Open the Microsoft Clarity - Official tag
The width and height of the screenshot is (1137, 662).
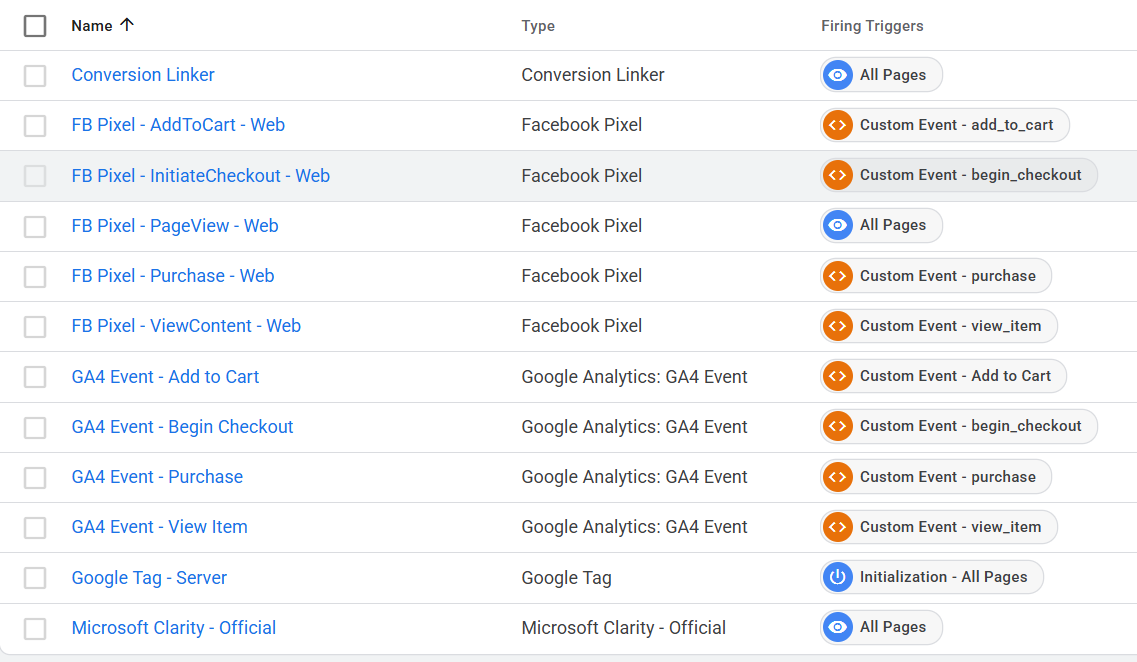pos(173,628)
